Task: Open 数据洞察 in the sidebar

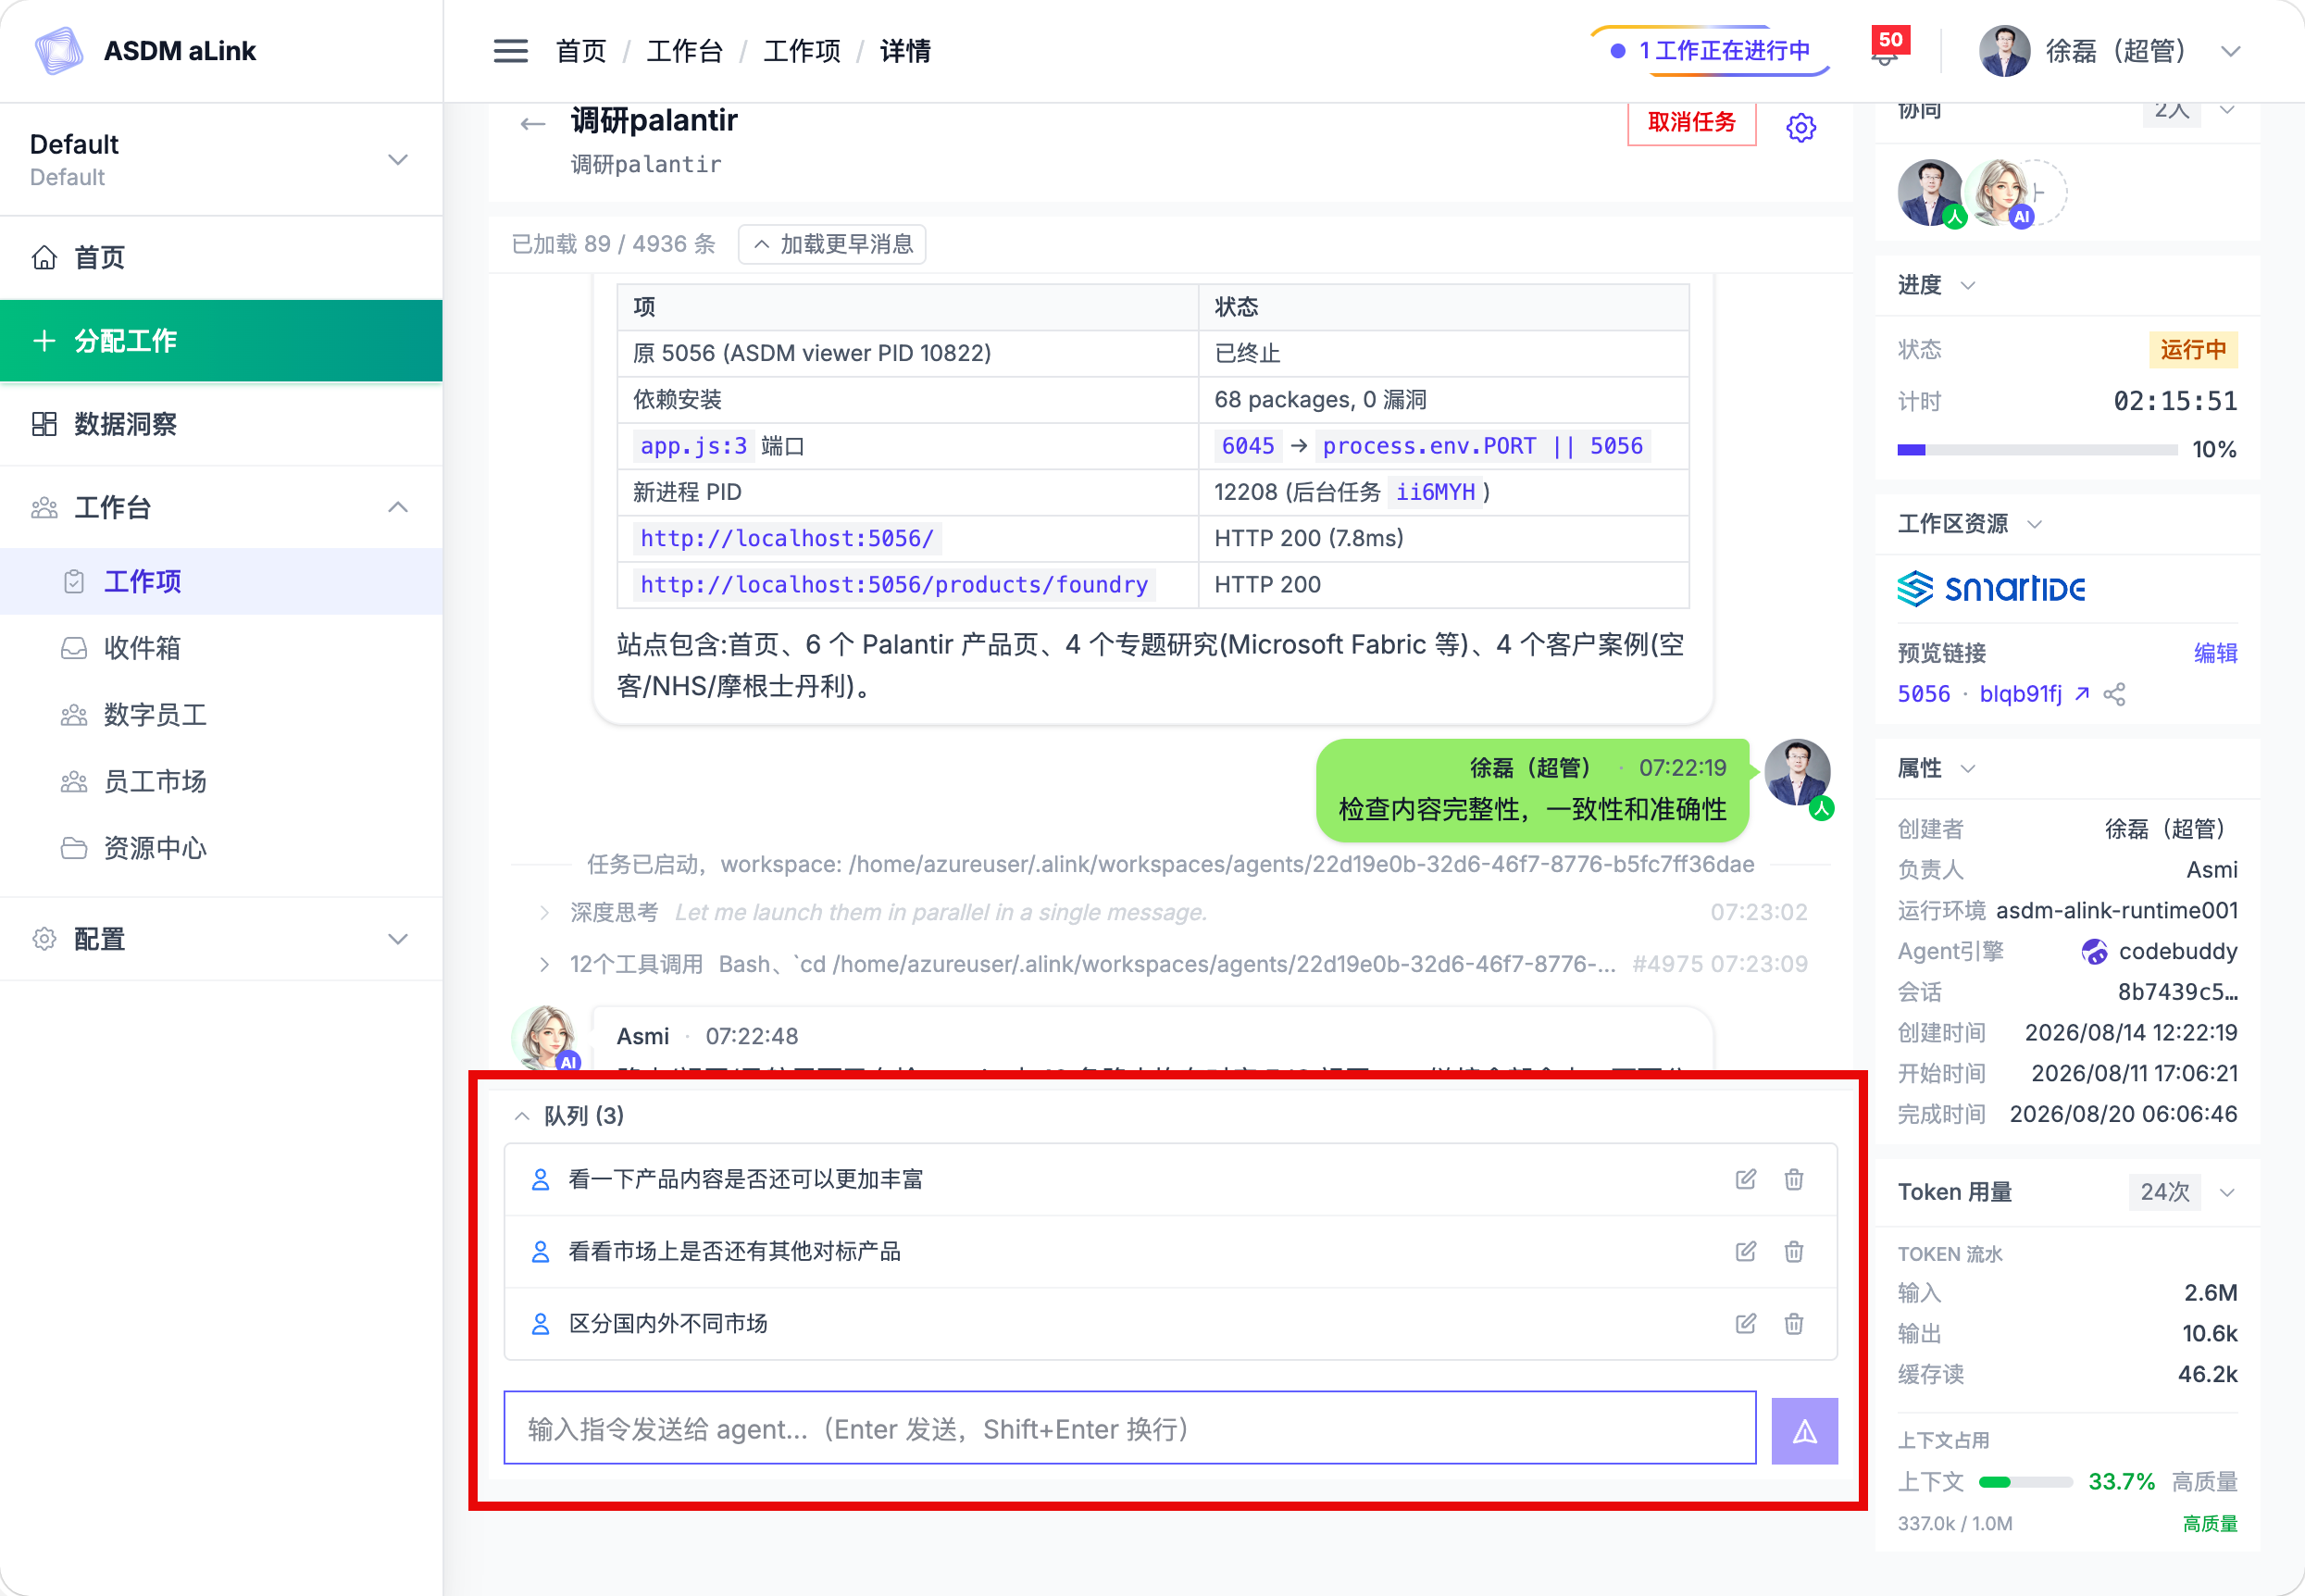Action: pos(221,424)
